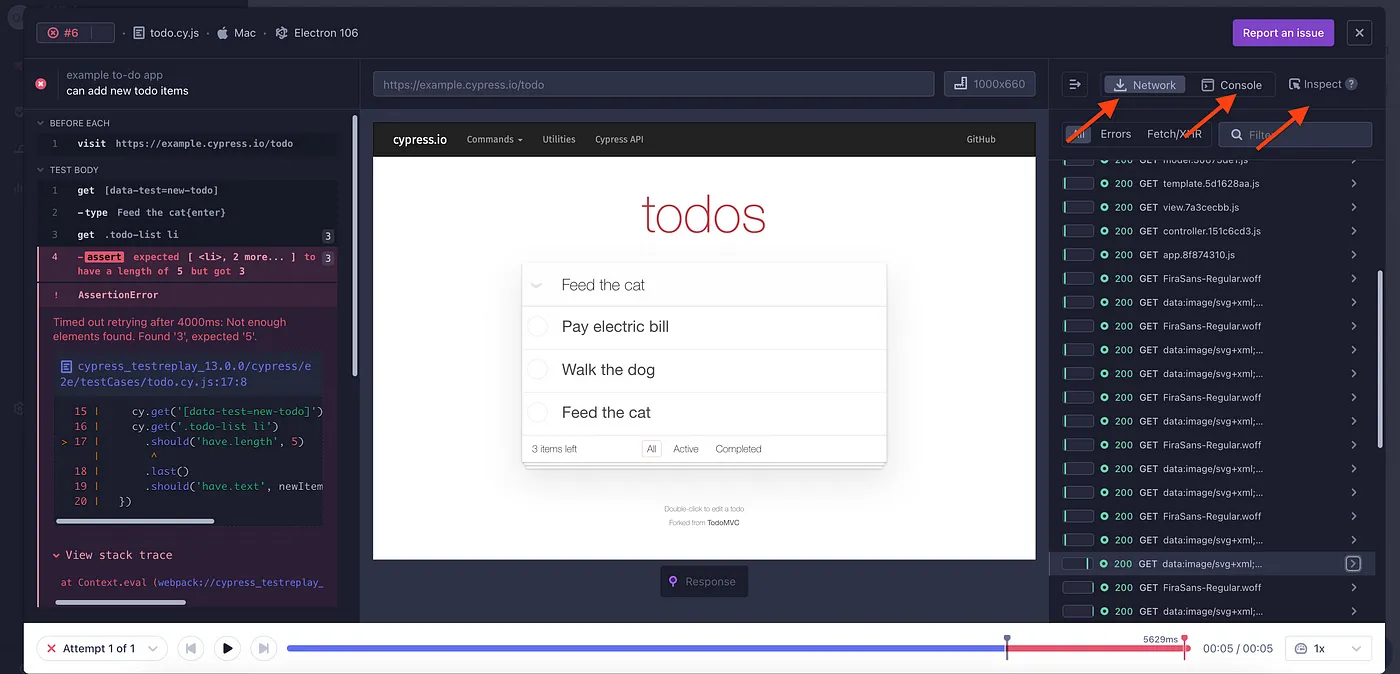Image resolution: width=1400 pixels, height=674 pixels.
Task: Click the network Filter input field
Action: 1295,135
